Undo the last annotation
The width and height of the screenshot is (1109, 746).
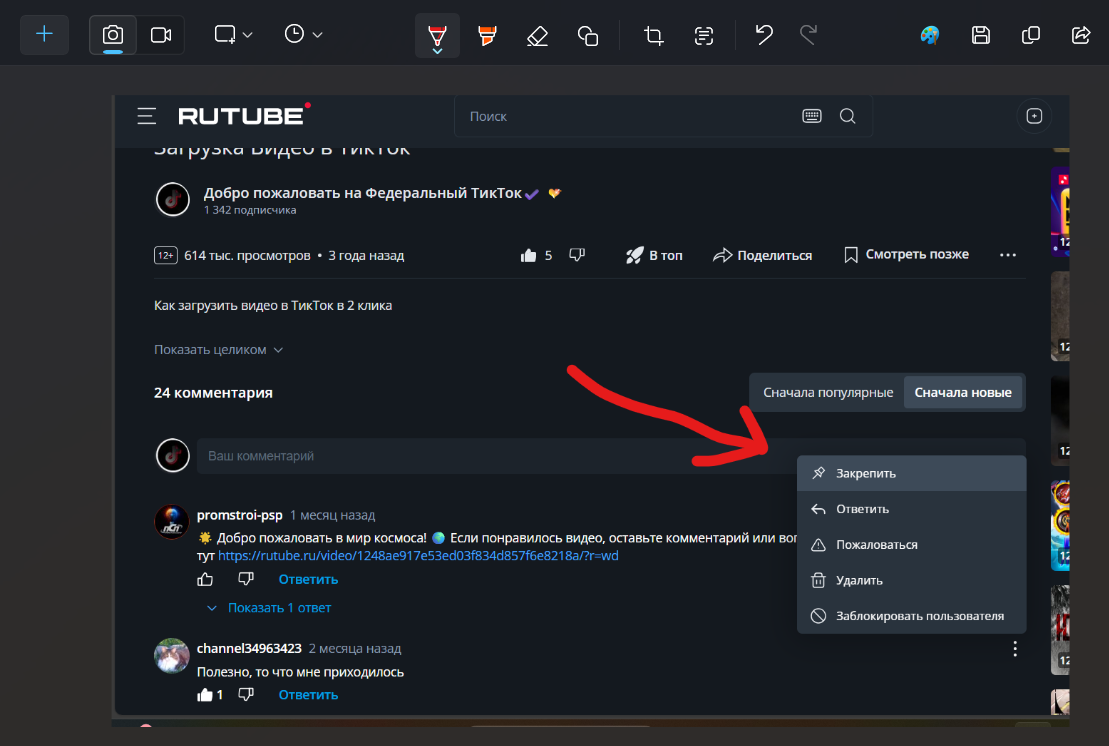tap(764, 36)
